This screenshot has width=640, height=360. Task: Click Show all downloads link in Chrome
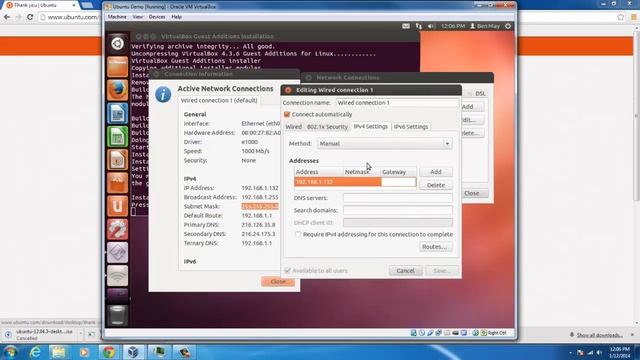[599, 335]
